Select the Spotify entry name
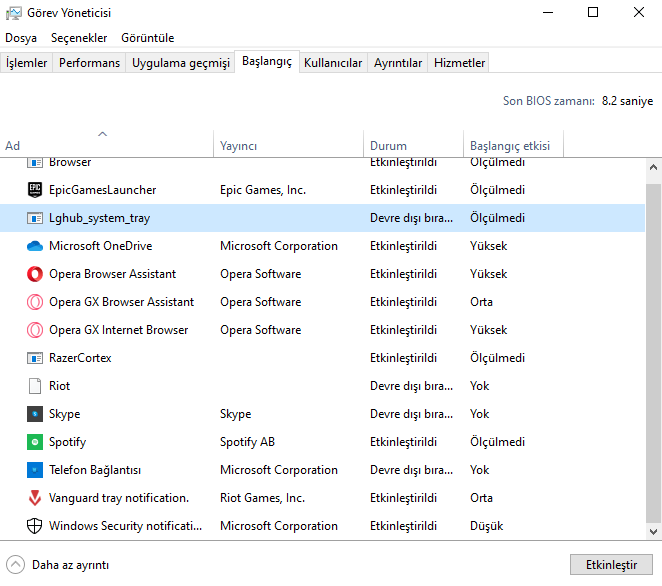The width and height of the screenshot is (662, 586). pyautogui.click(x=68, y=442)
